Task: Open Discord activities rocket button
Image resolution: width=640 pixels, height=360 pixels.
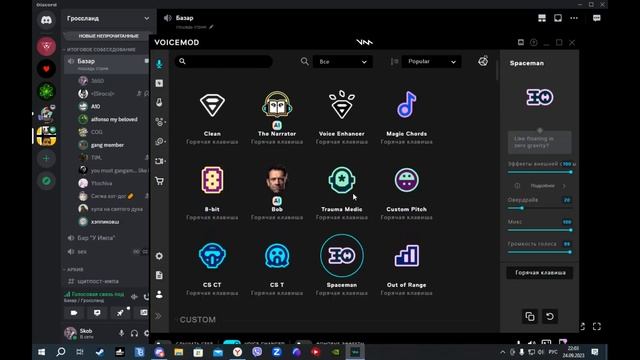Action: pos(120,313)
